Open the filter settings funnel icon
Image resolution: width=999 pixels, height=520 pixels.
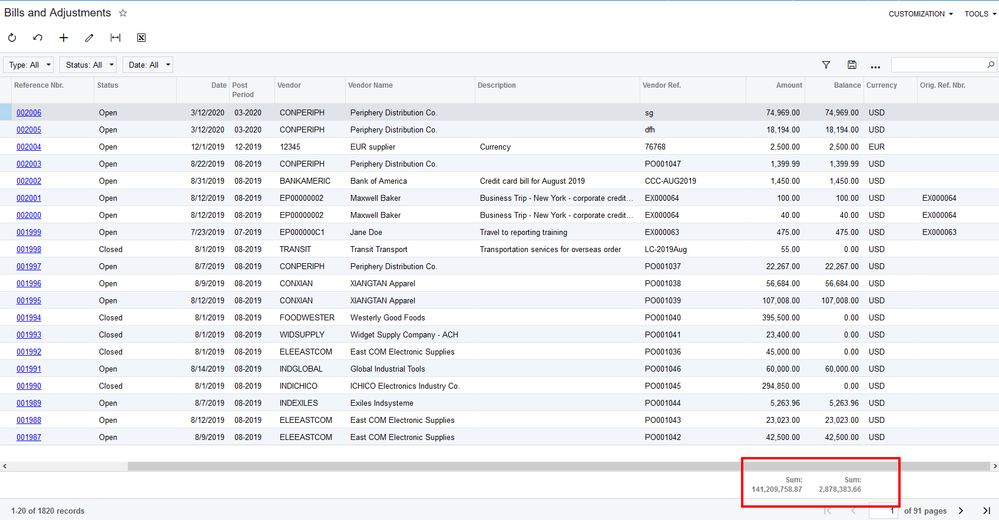pyautogui.click(x=826, y=64)
